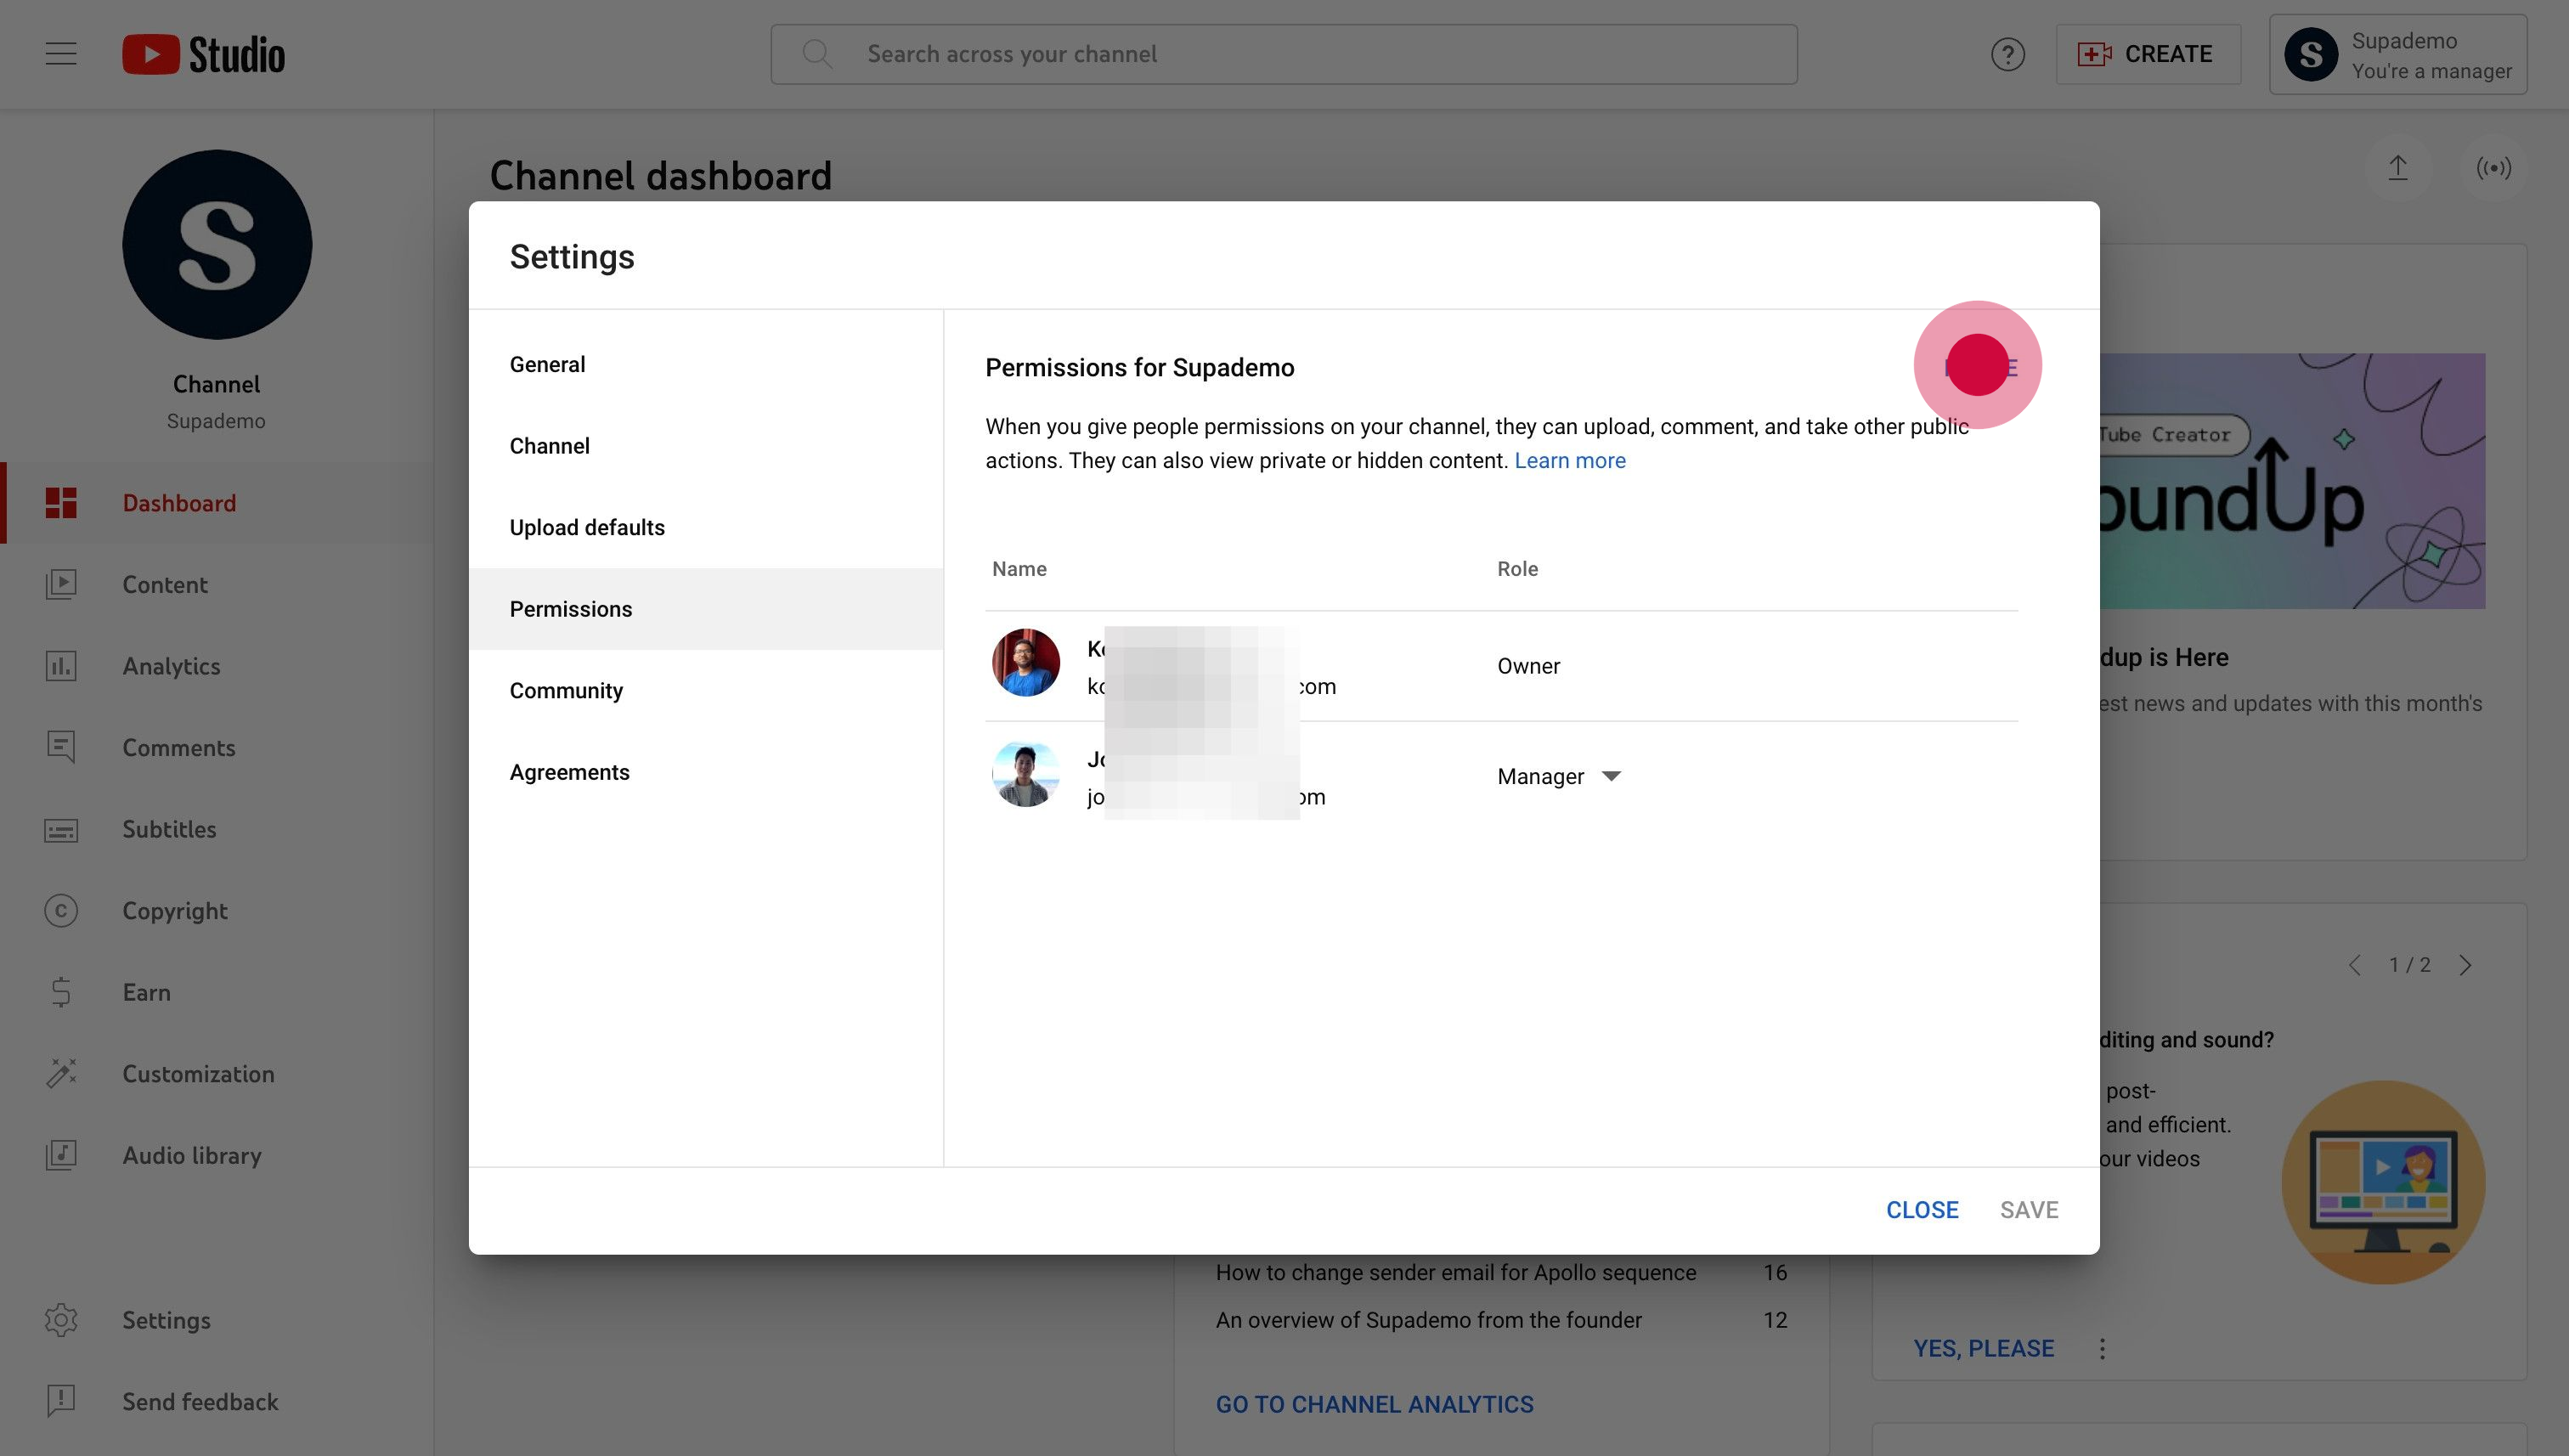Screen dimensions: 2569x1456
Task: Open Send feedback in sidebar
Action: coord(217,1401)
